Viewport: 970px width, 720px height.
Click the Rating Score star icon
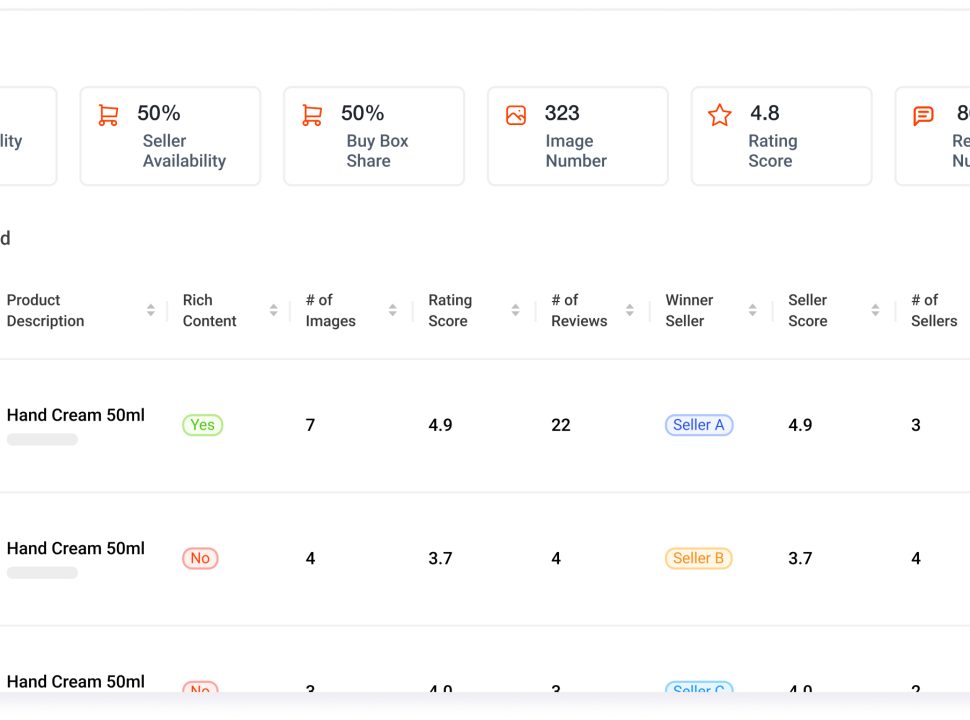[x=719, y=115]
